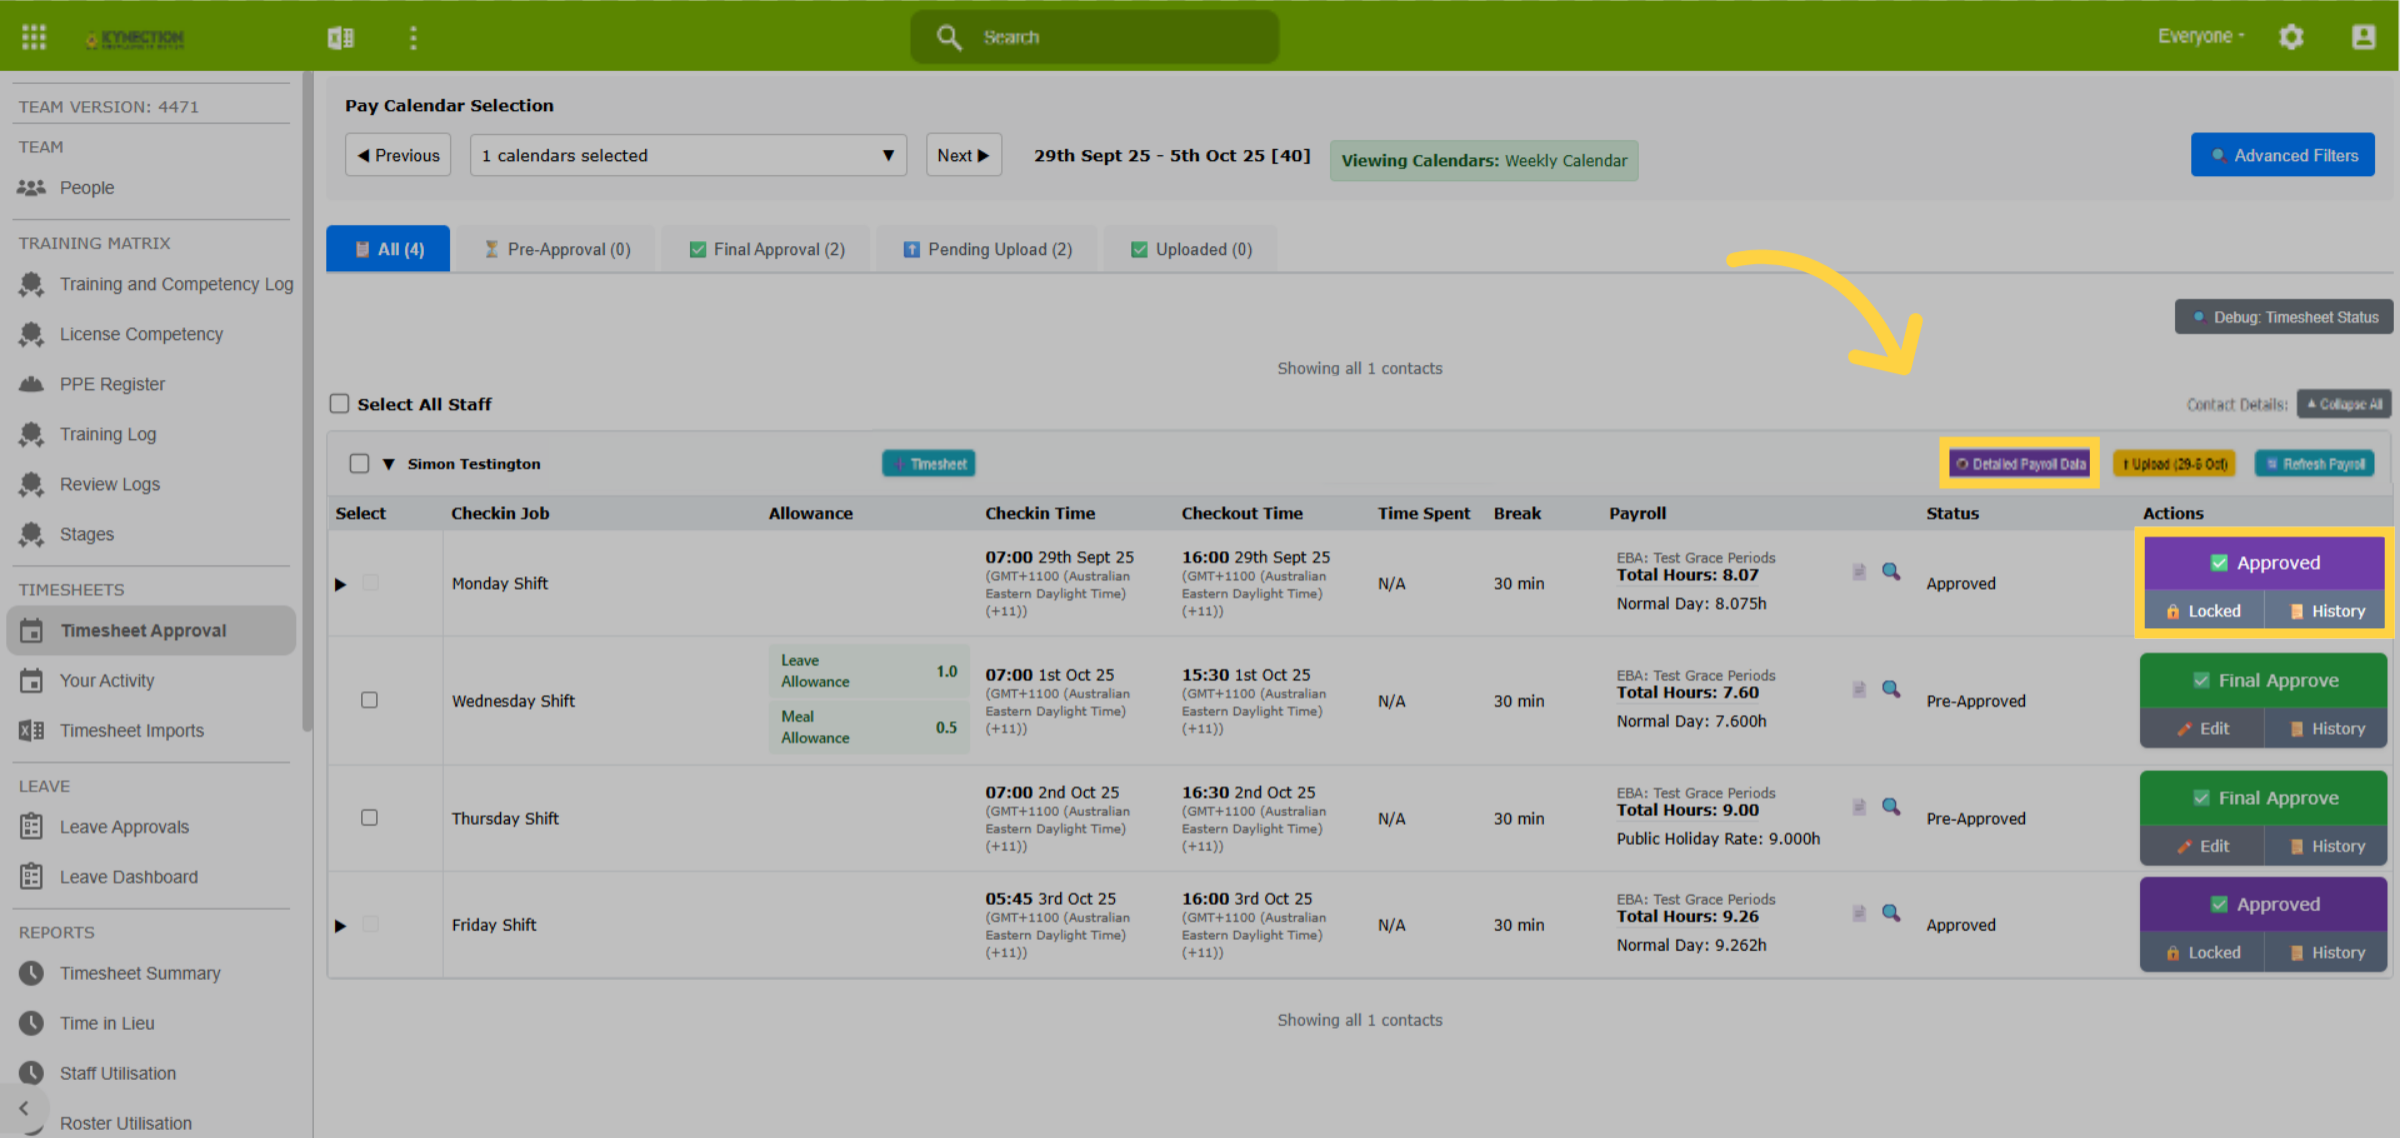Open Training and Competency Log
The image size is (2400, 1138).
[x=176, y=284]
